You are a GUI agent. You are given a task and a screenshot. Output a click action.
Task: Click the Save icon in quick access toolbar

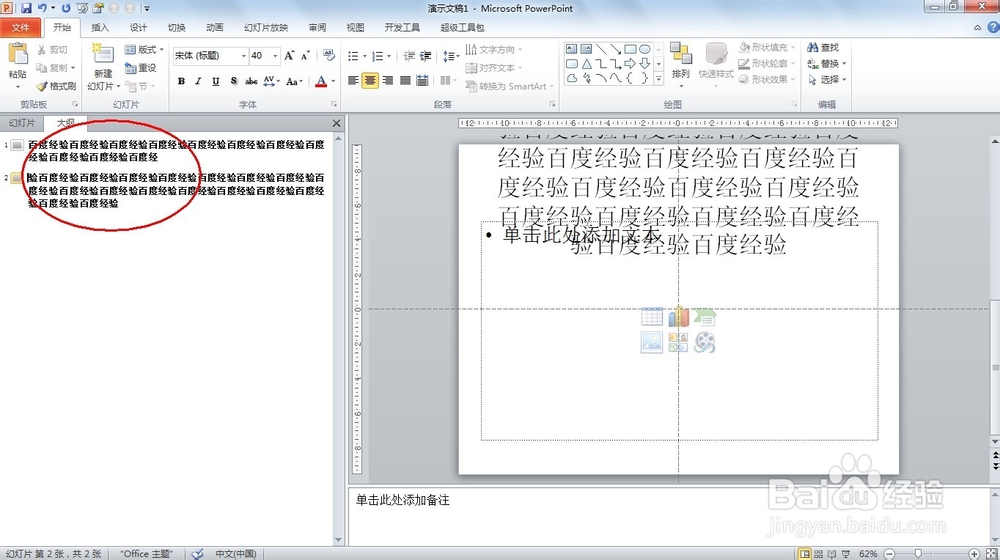pyautogui.click(x=26, y=8)
